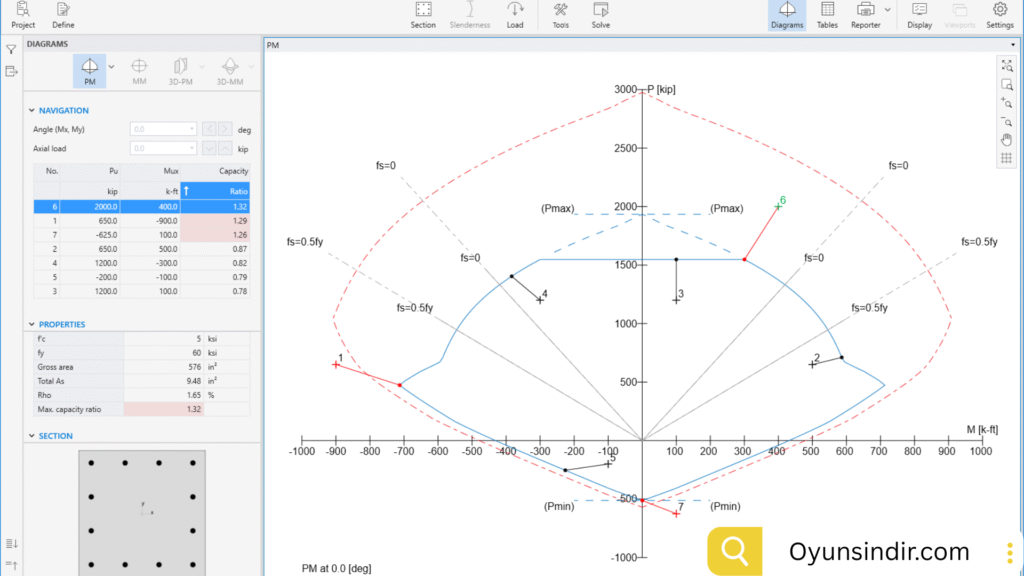Image resolution: width=1024 pixels, height=576 pixels.
Task: Collapse the NAVIGATION section
Action: tap(31, 110)
